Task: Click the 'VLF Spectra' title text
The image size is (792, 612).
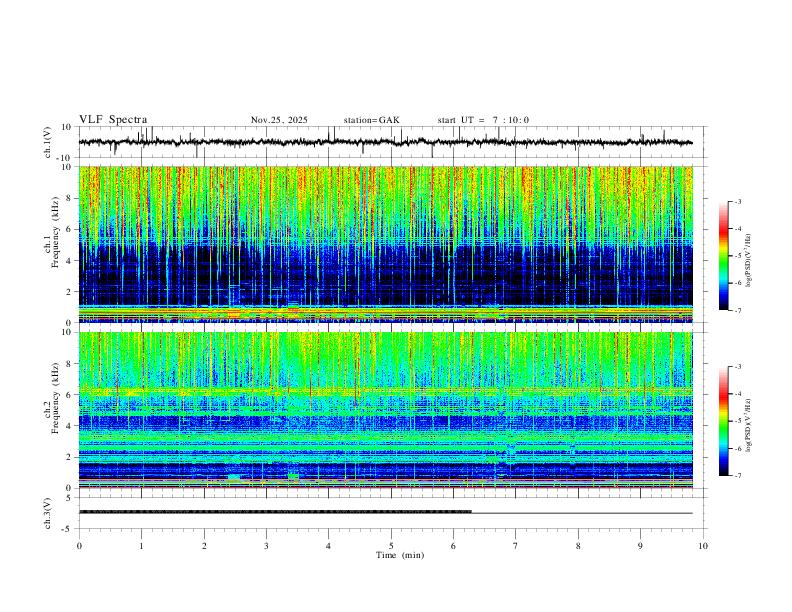Action: (113, 120)
